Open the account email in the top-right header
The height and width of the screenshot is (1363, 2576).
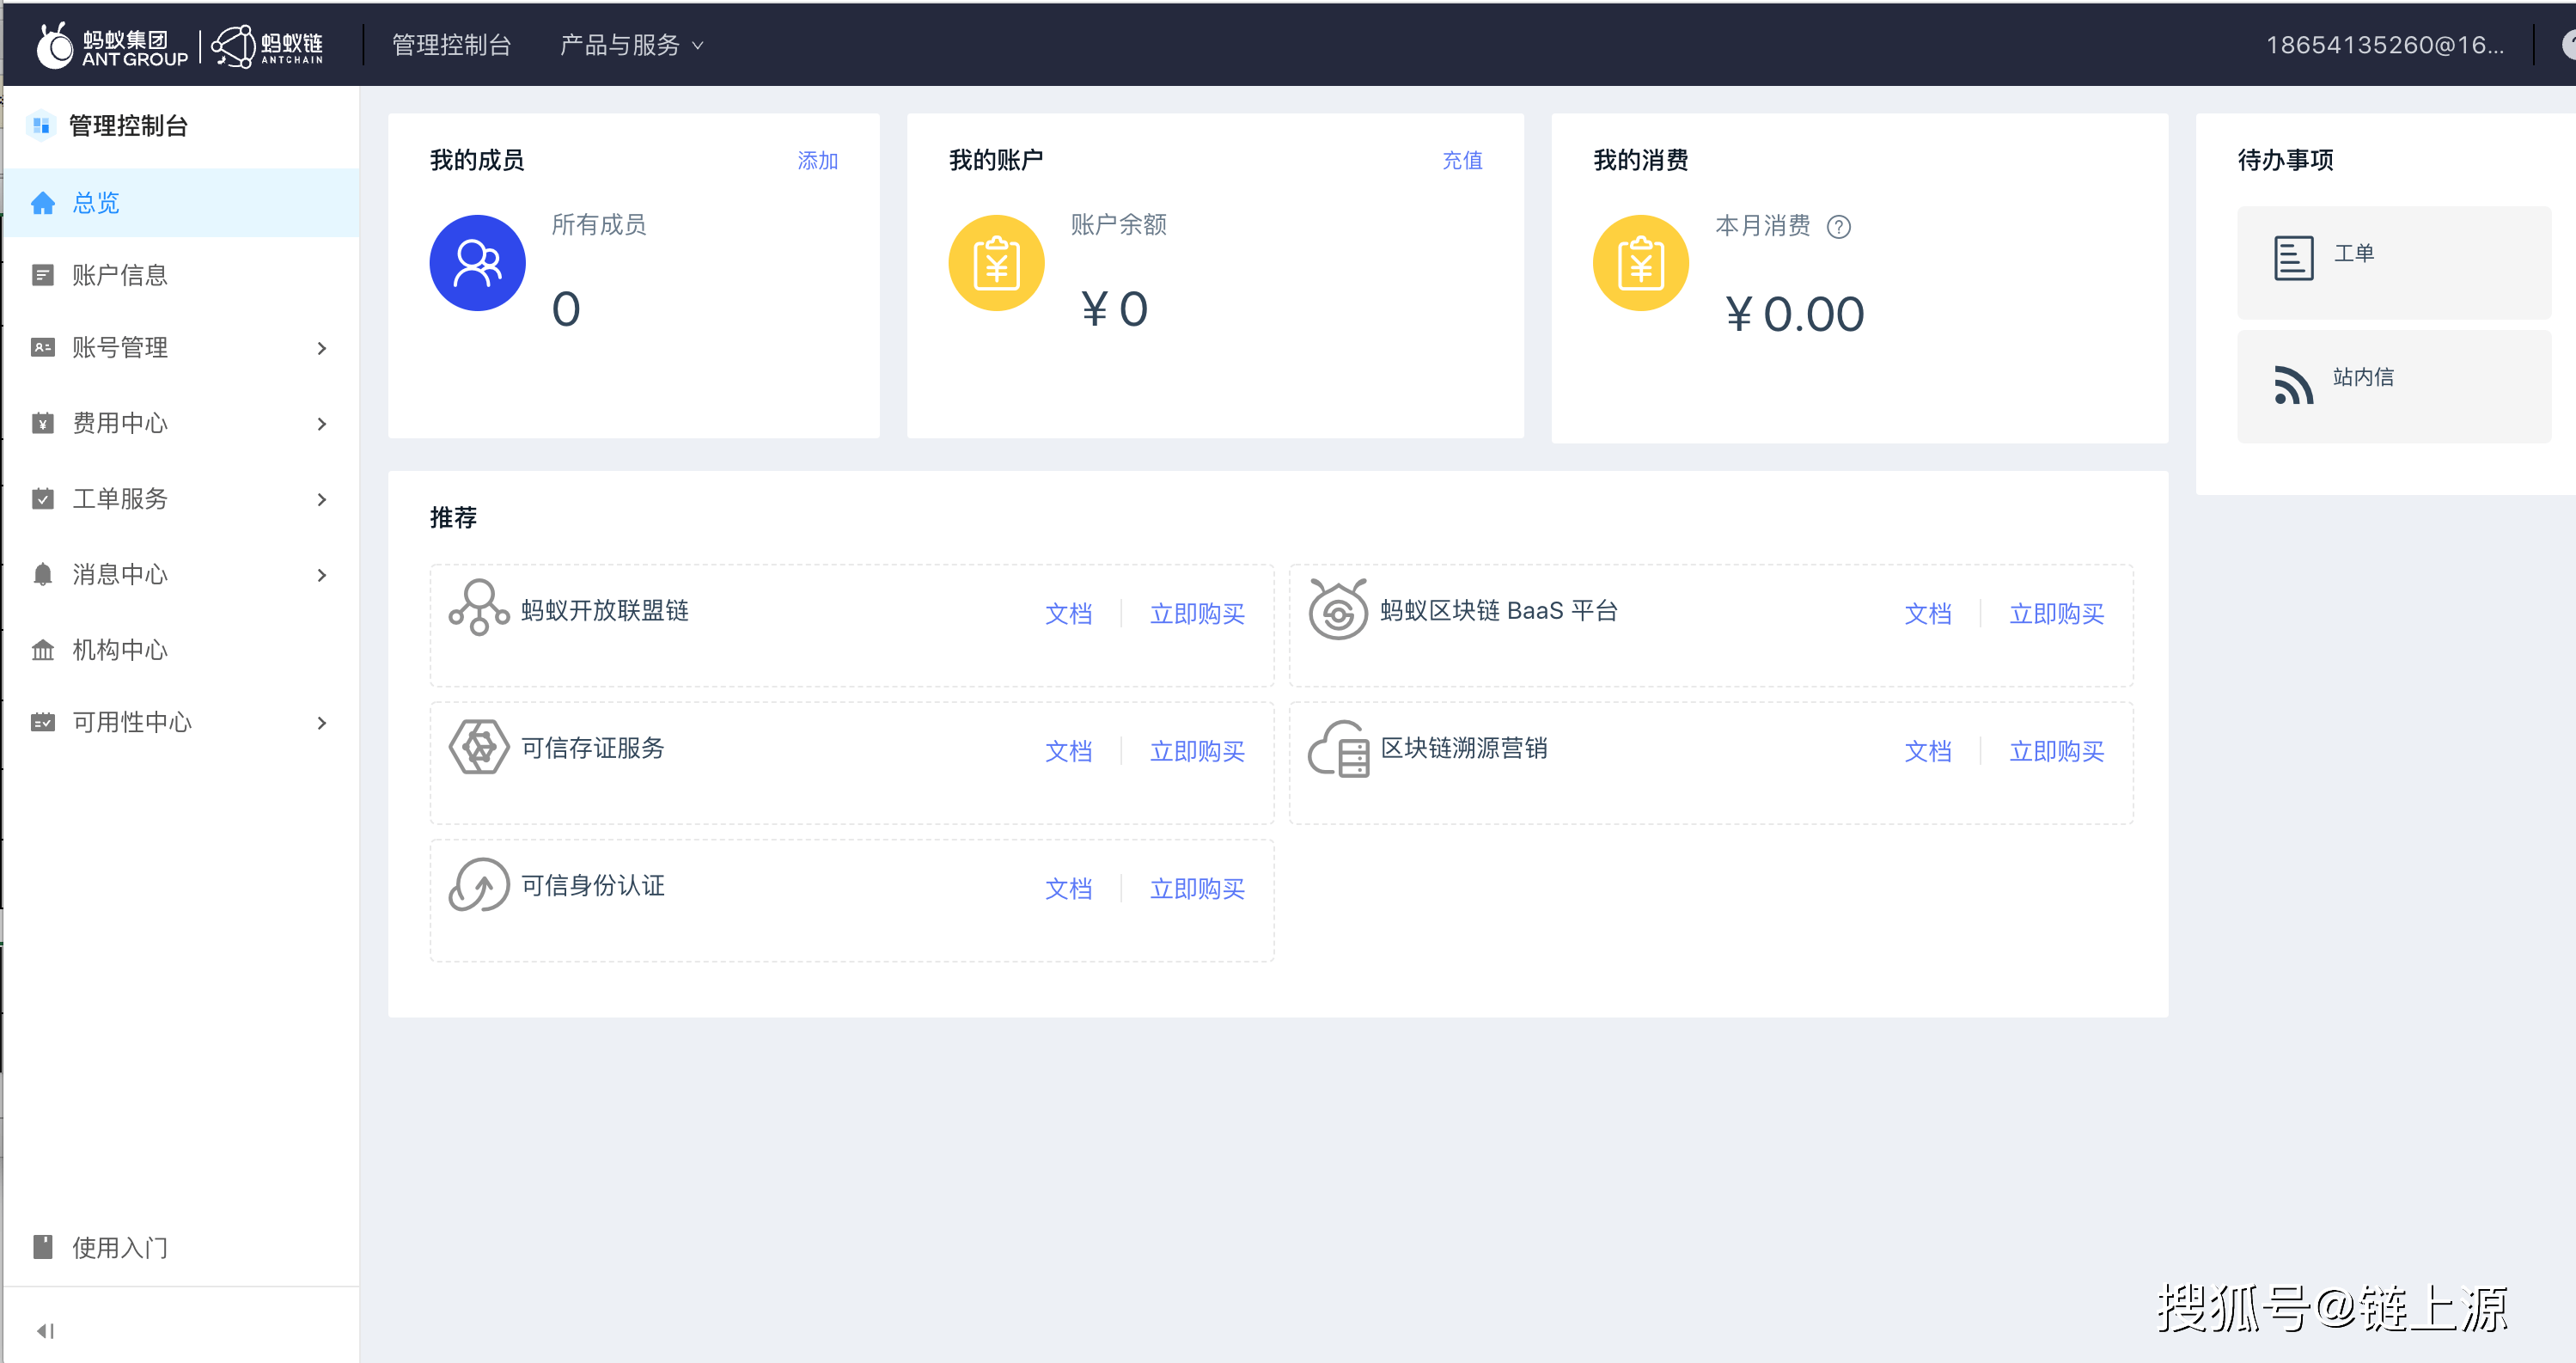[2384, 45]
